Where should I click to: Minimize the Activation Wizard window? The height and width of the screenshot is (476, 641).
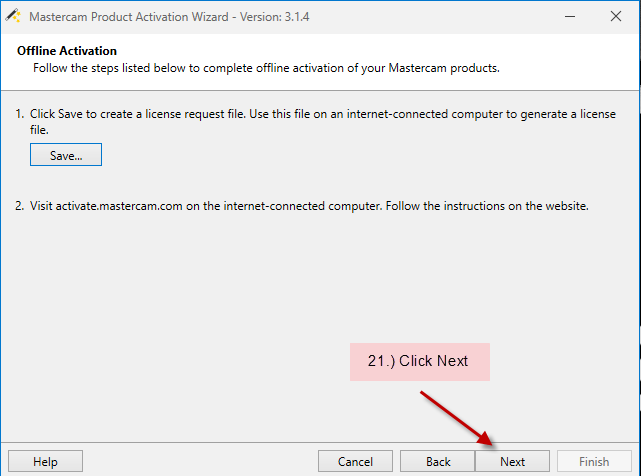pyautogui.click(x=570, y=16)
